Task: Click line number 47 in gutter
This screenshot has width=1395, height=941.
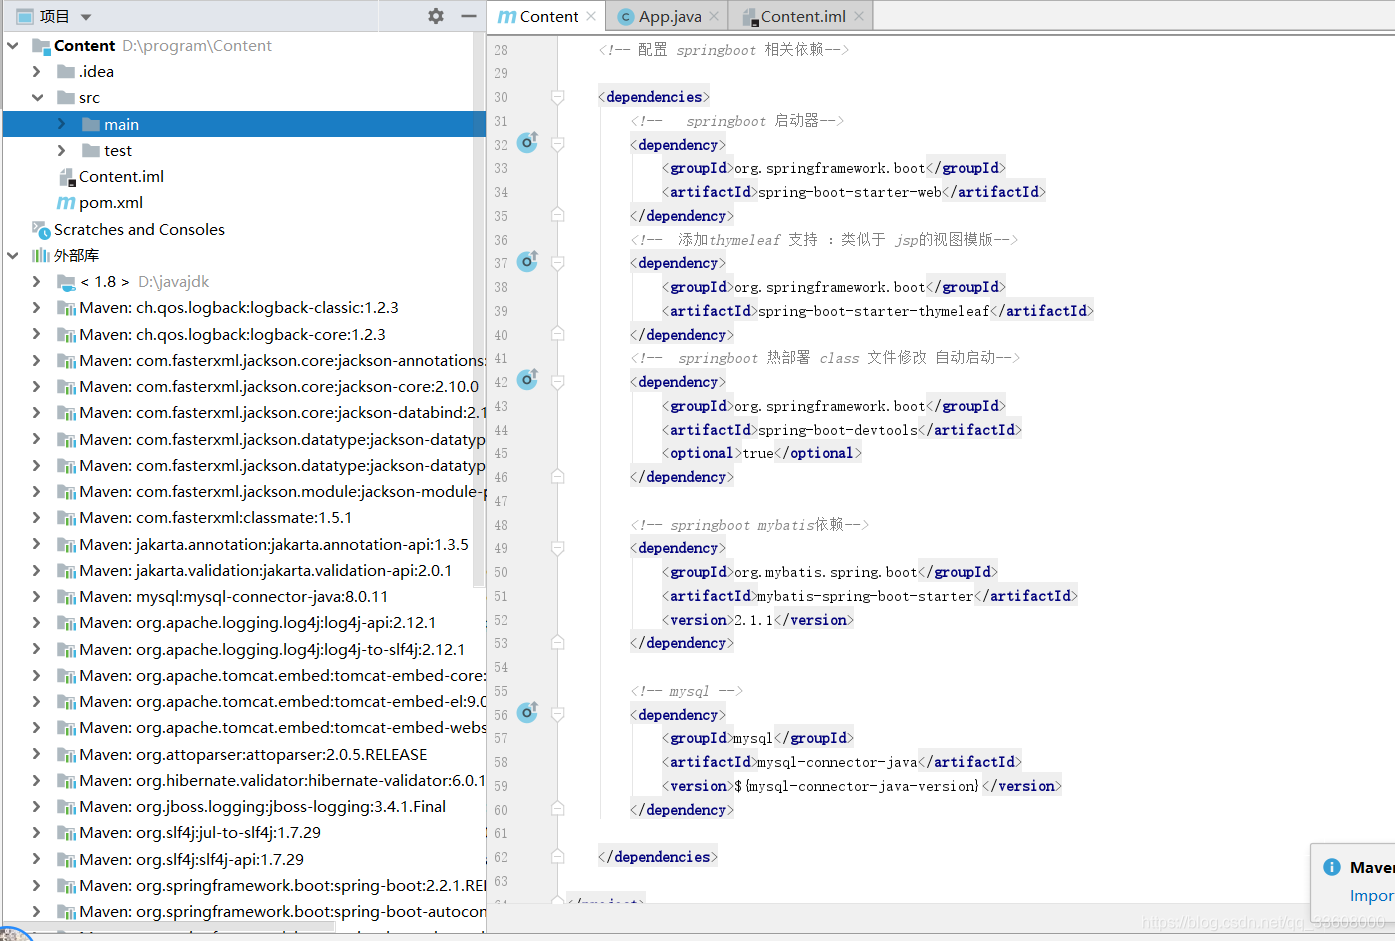Action: click(x=501, y=501)
